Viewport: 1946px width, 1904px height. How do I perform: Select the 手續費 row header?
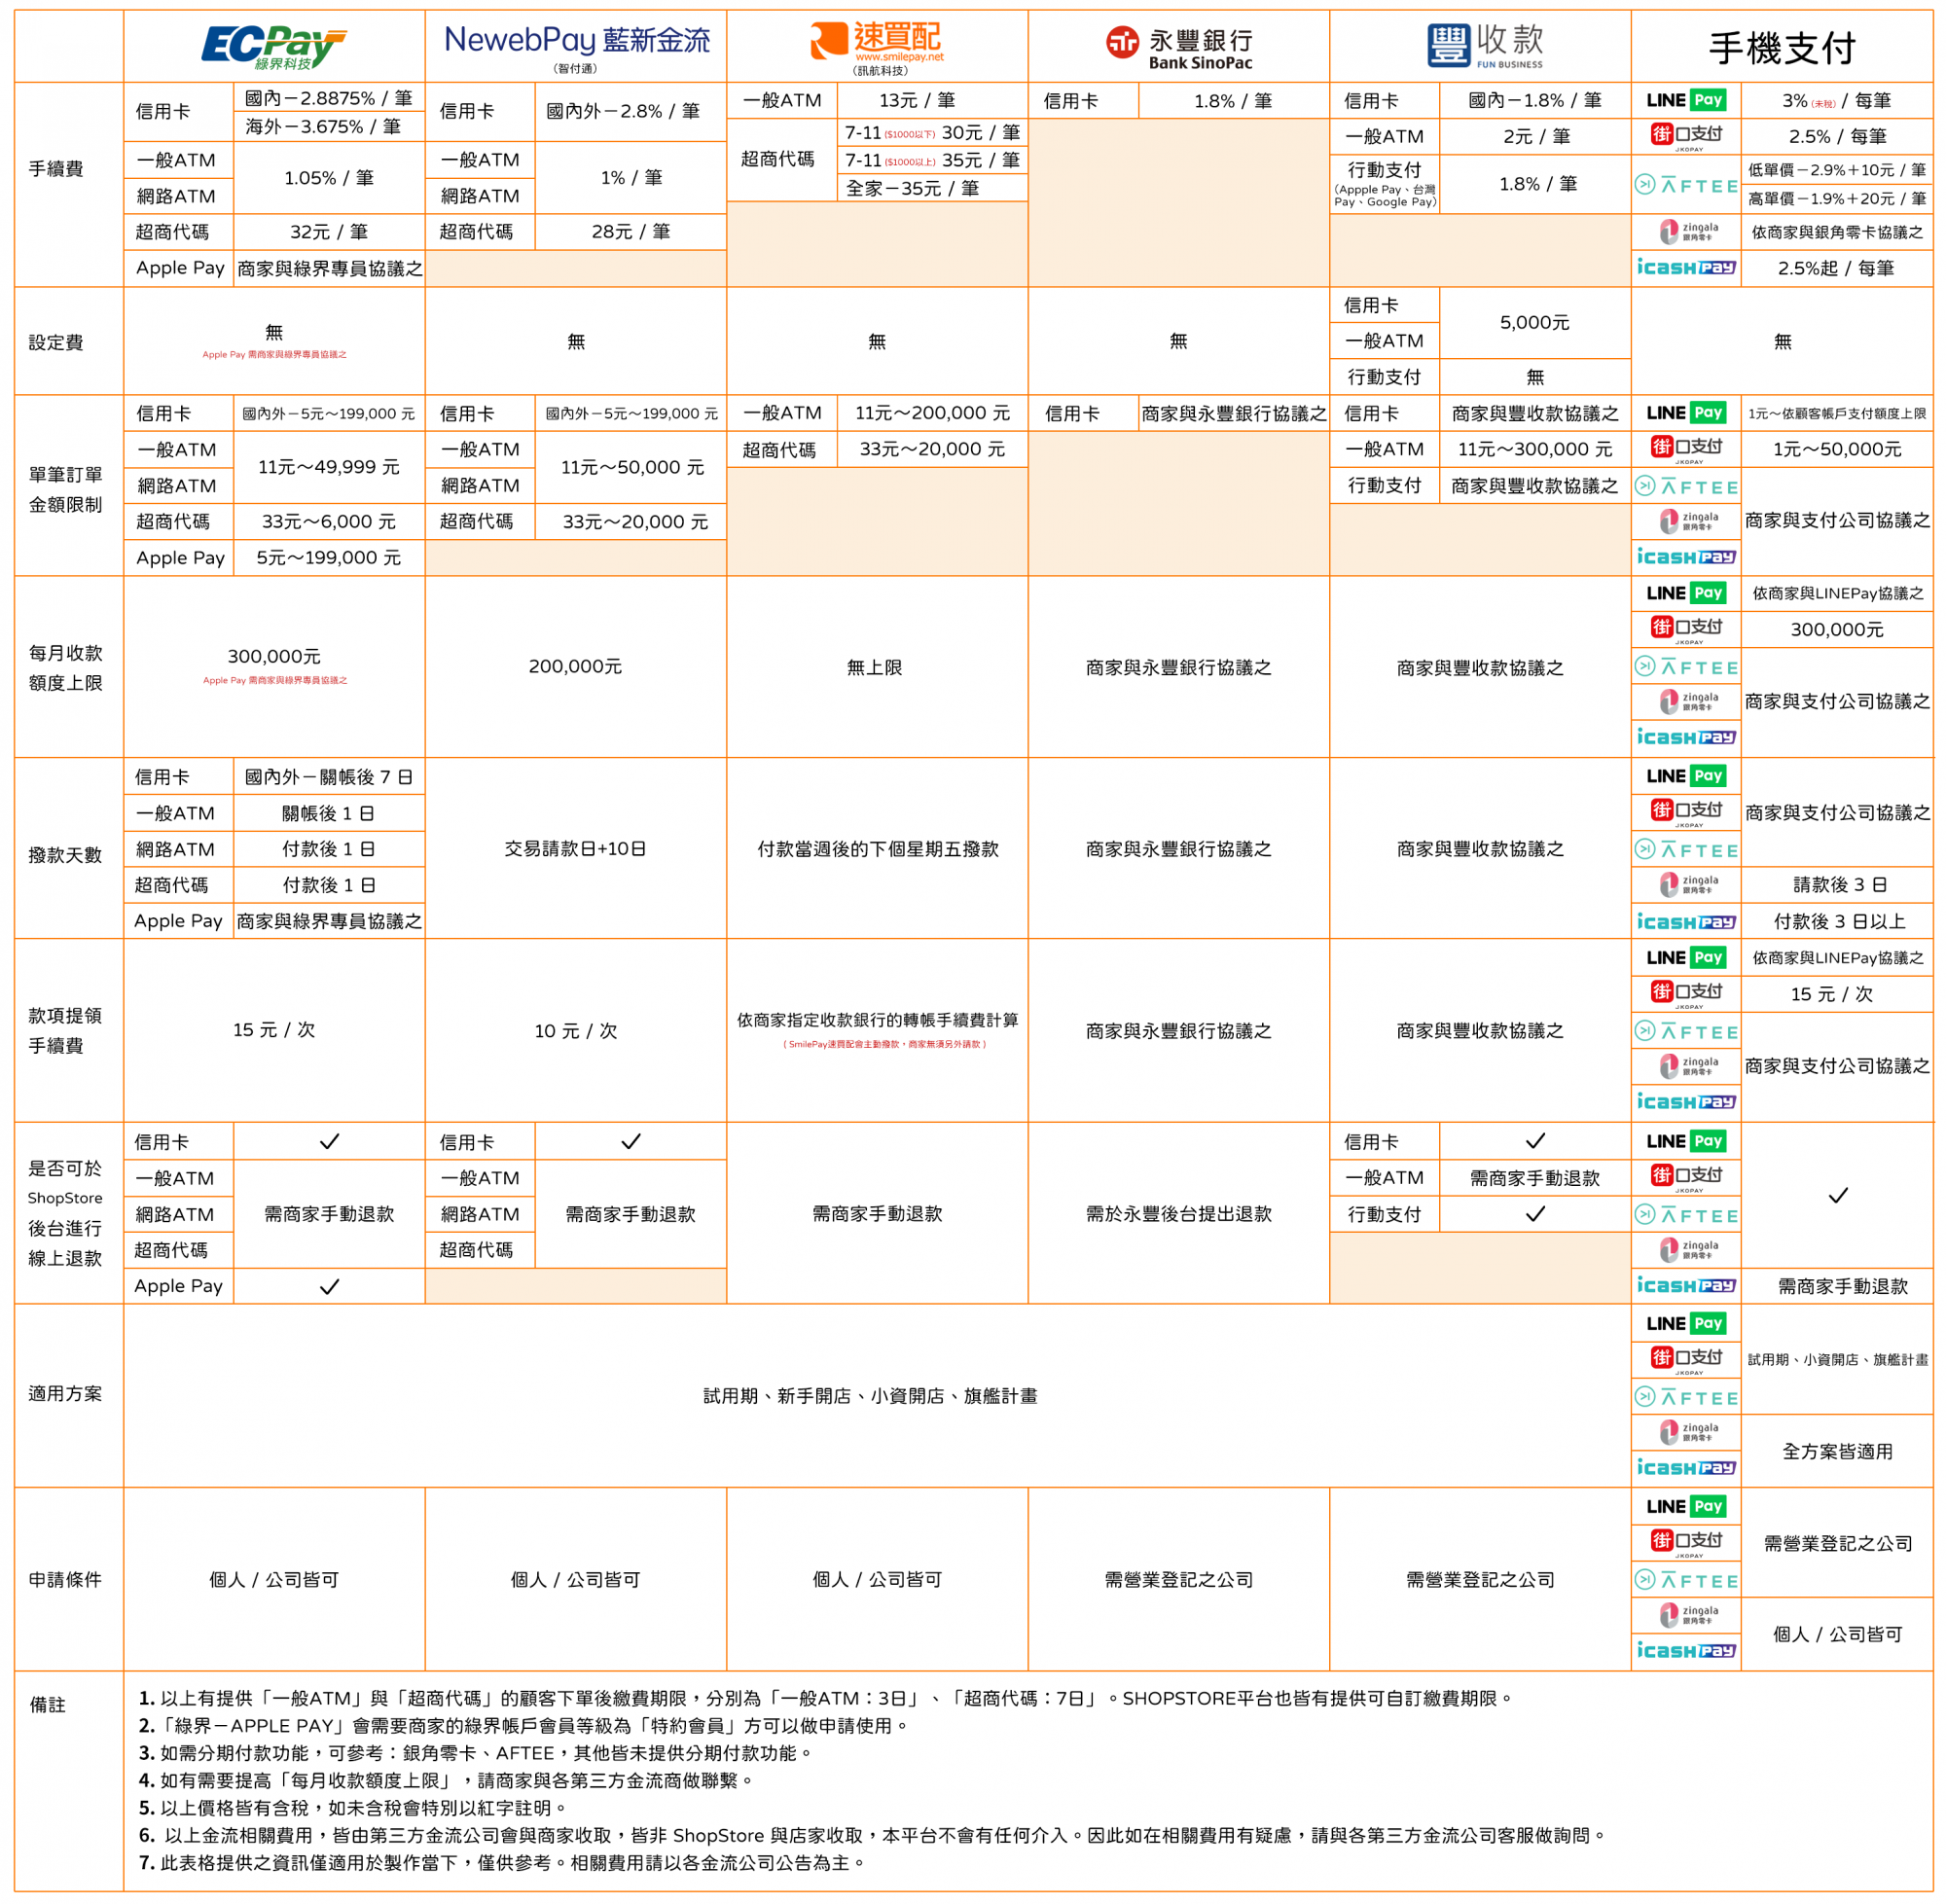tap(56, 169)
